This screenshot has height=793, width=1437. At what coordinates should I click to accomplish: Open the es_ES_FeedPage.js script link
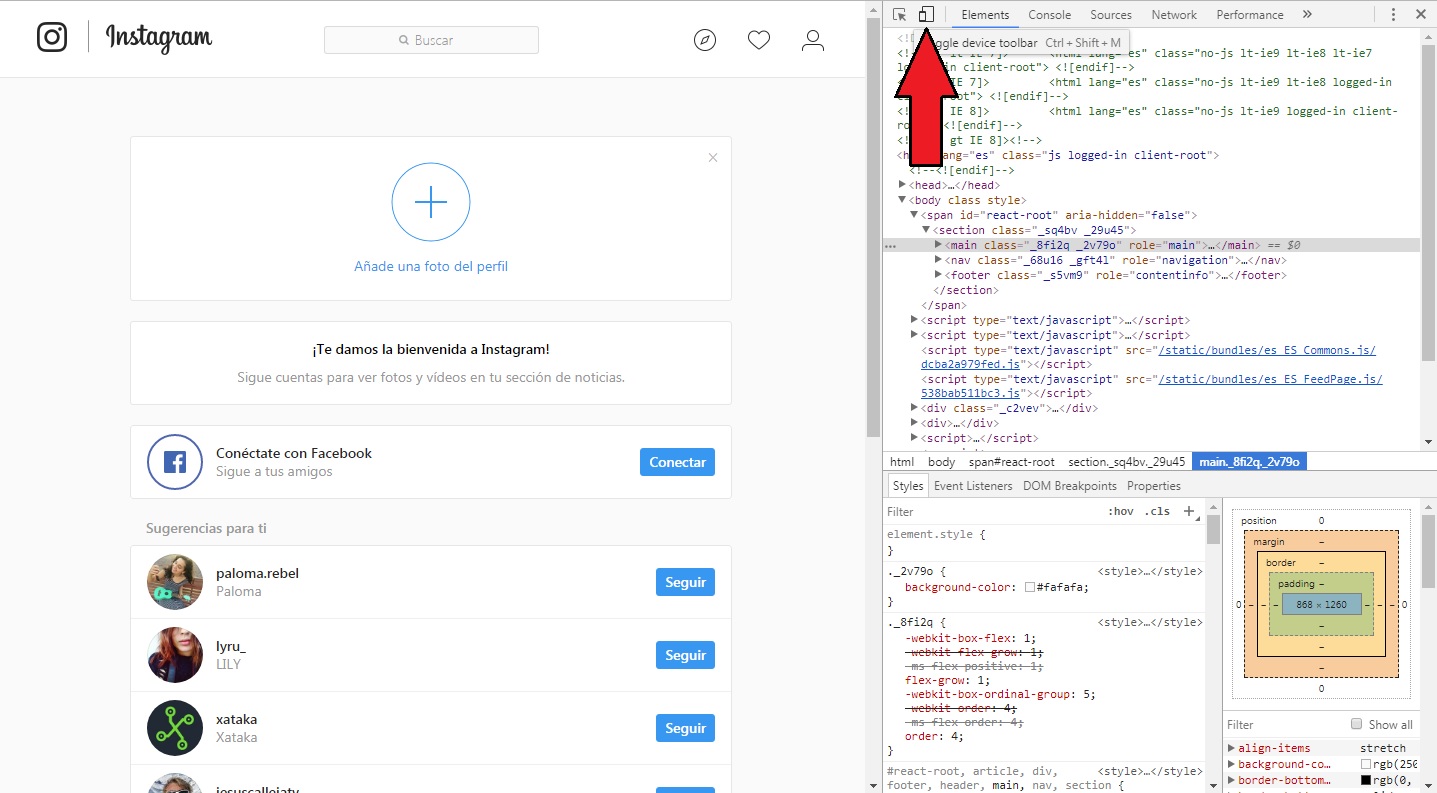click(1269, 379)
